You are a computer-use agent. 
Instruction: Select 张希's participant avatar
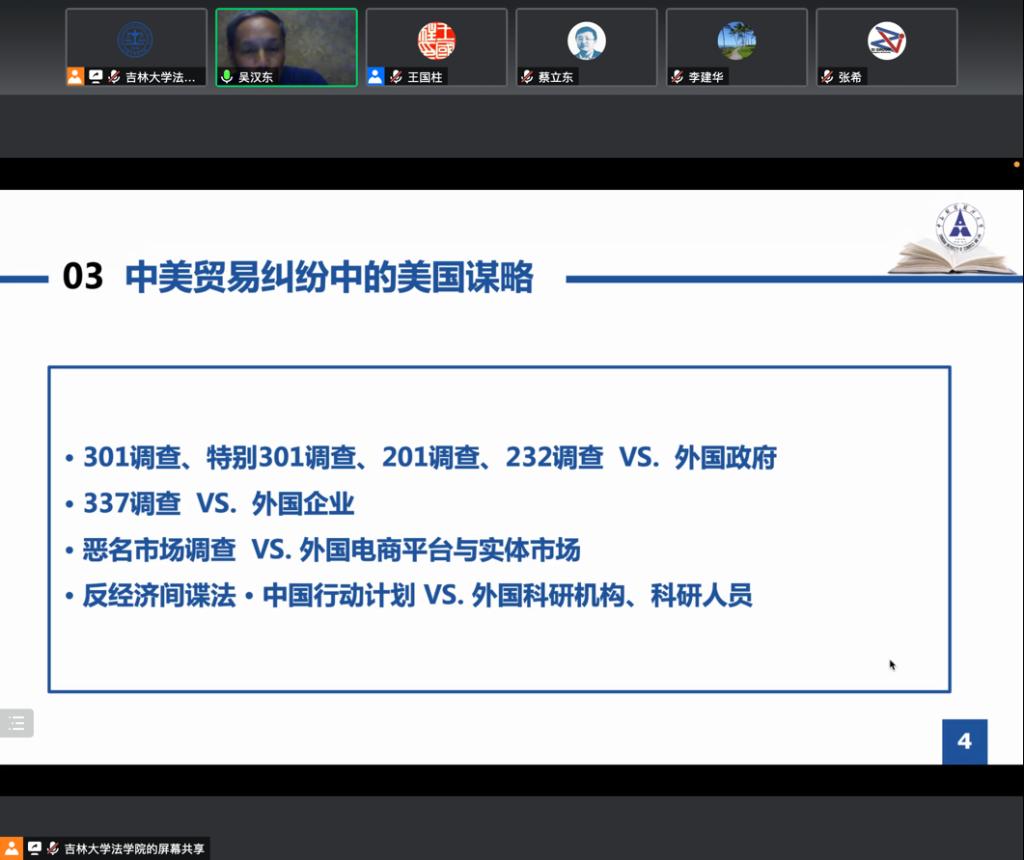click(886, 41)
